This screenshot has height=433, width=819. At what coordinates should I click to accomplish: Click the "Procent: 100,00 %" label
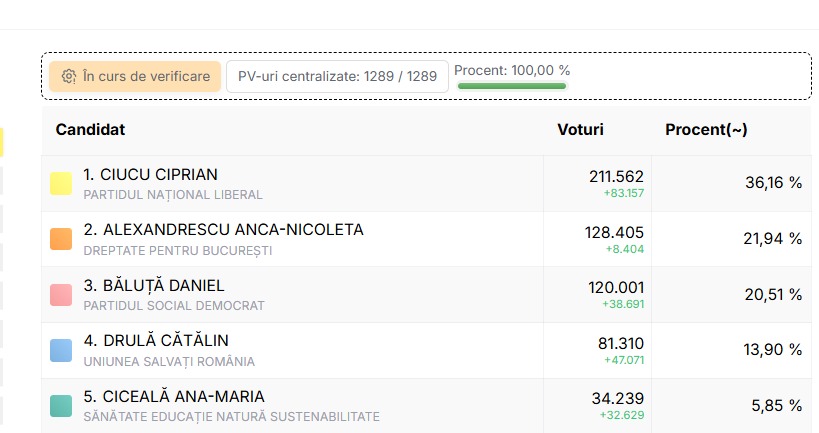coord(512,70)
